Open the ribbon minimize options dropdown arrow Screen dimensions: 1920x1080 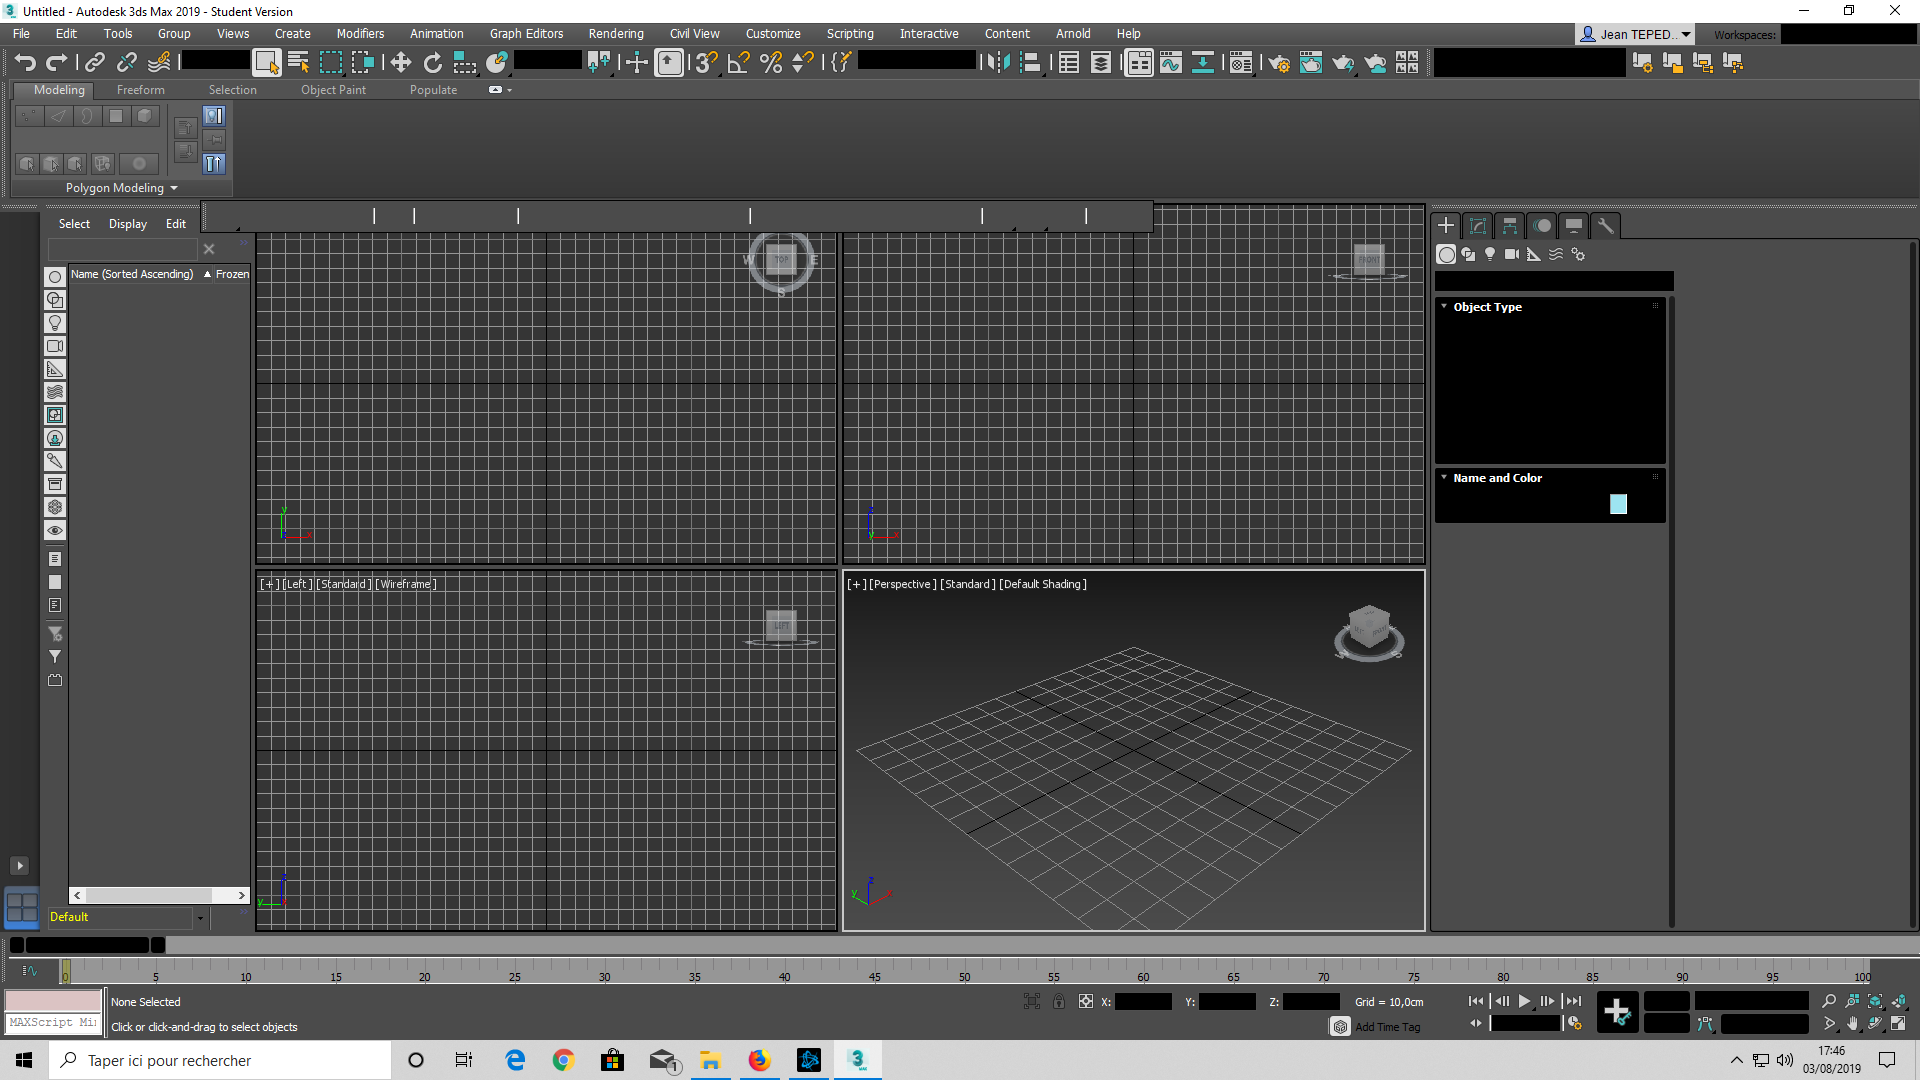(509, 90)
